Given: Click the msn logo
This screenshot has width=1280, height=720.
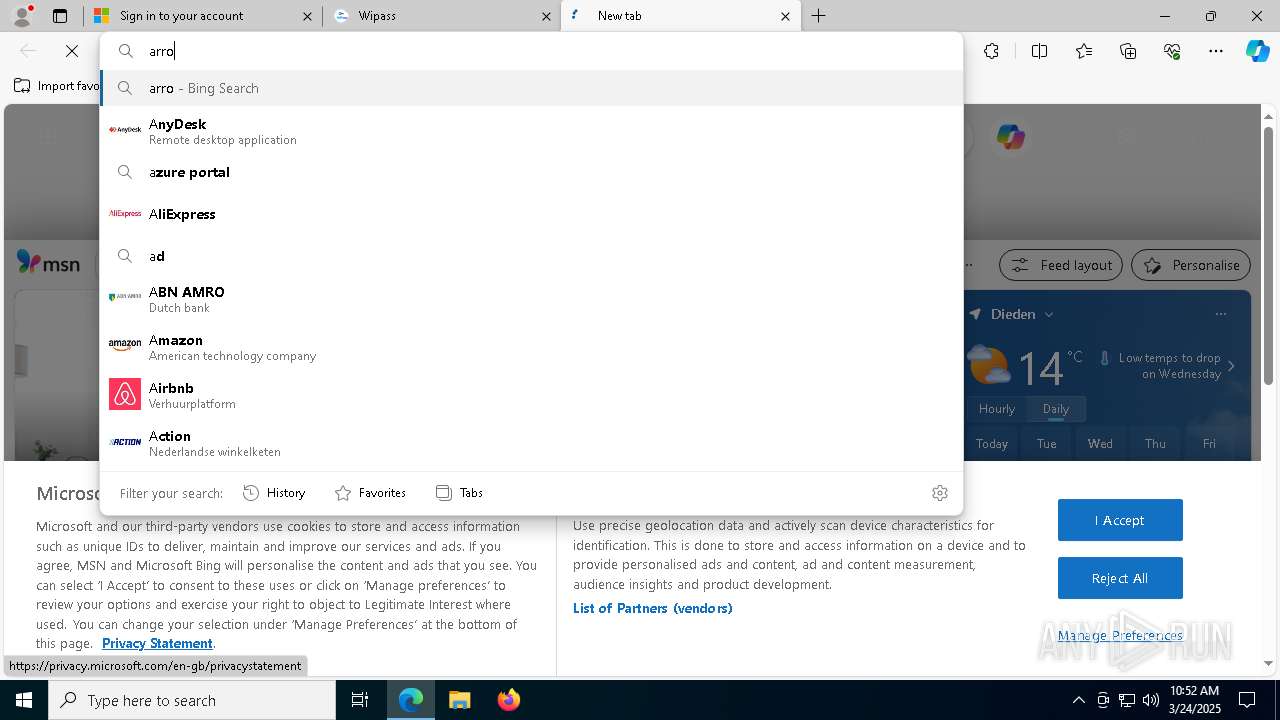Looking at the screenshot, I should point(48,263).
